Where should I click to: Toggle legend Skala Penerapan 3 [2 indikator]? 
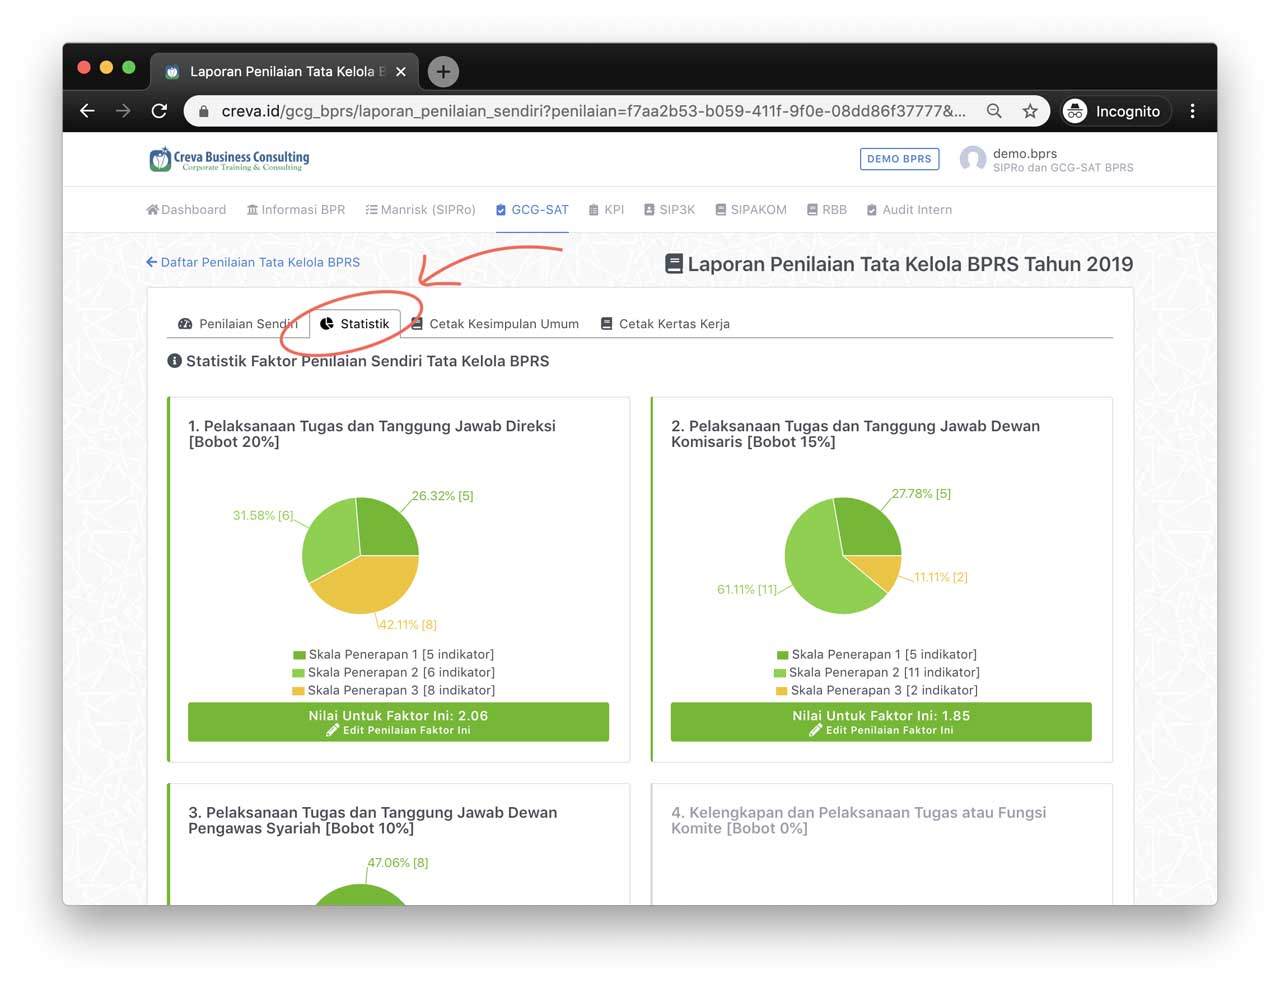877,691
